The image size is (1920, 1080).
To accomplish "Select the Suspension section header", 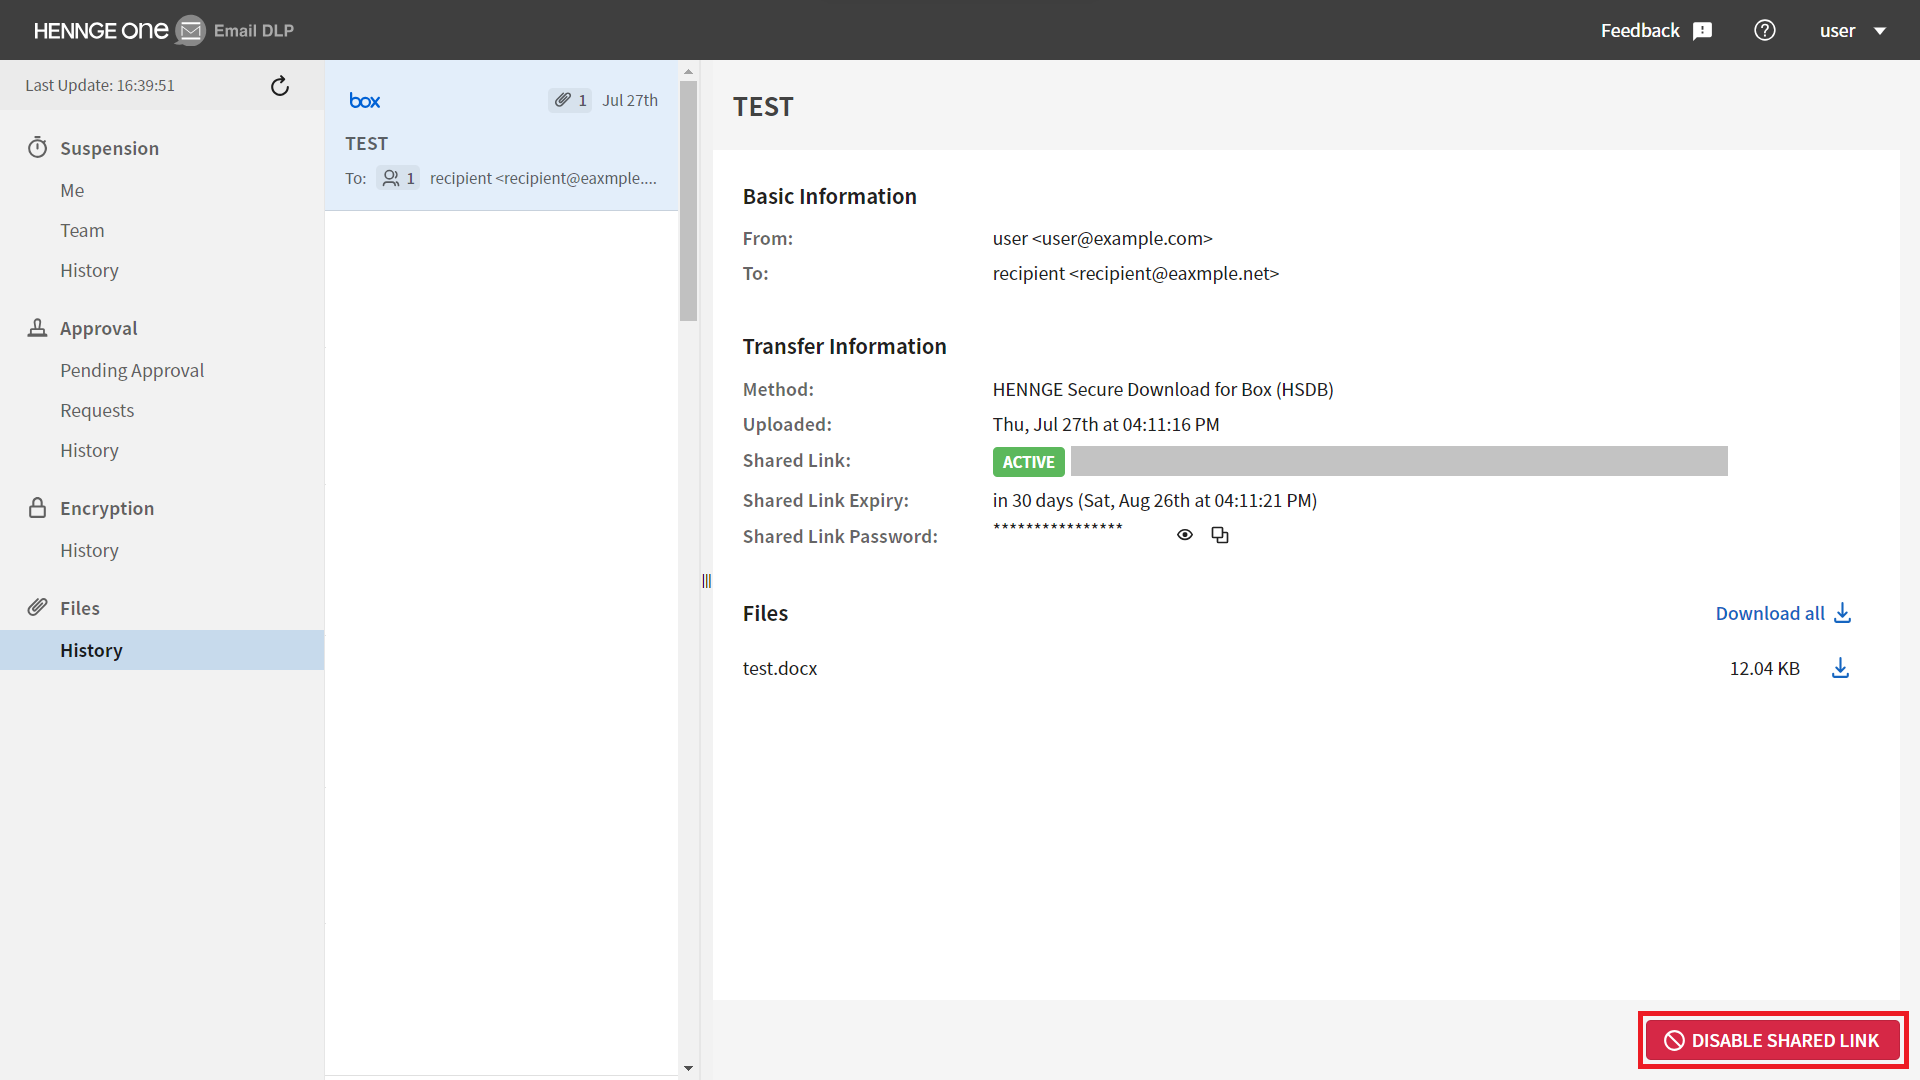I will 109,148.
